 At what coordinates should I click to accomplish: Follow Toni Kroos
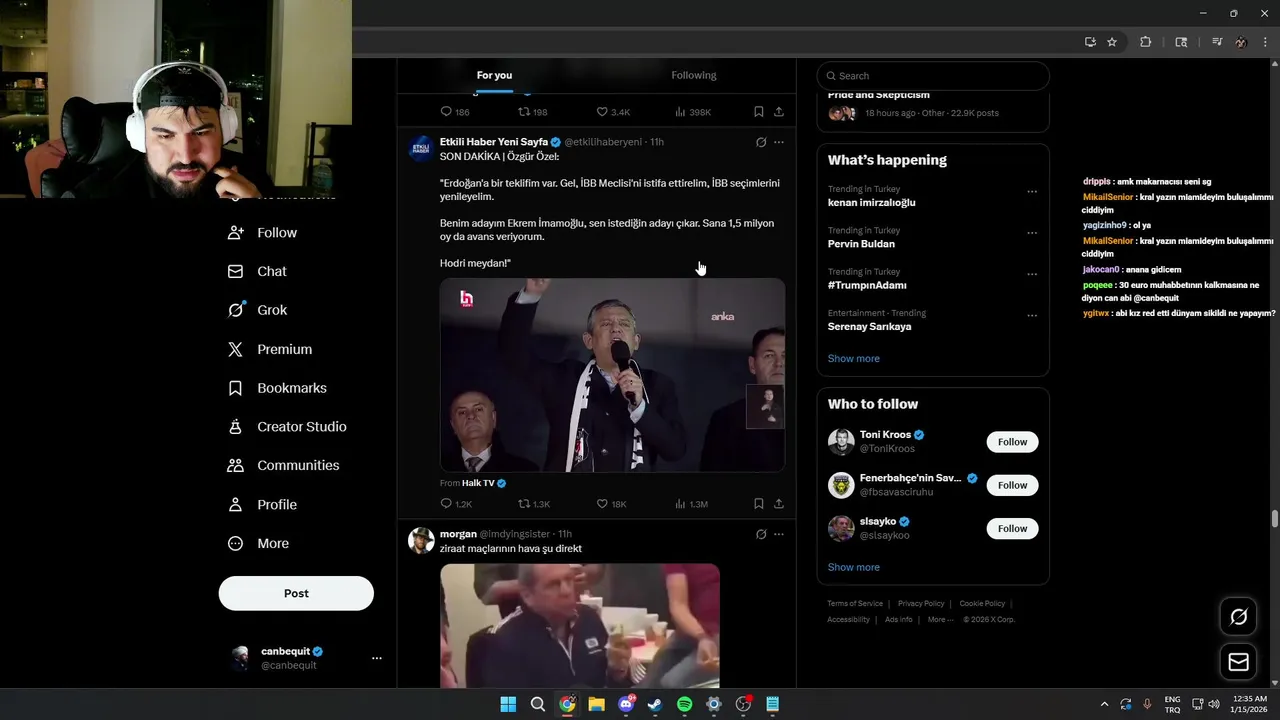[1012, 442]
